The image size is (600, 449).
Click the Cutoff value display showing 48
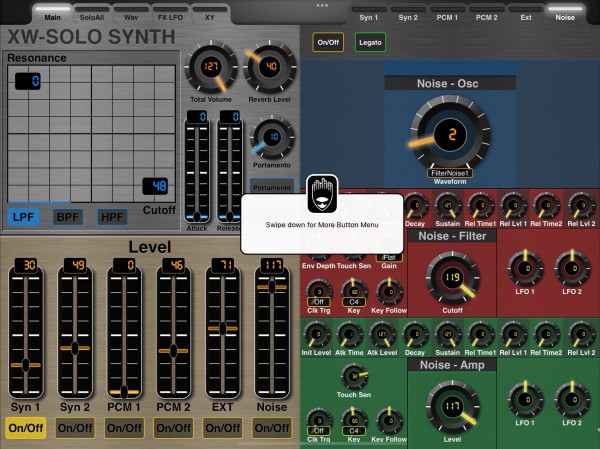click(x=155, y=186)
